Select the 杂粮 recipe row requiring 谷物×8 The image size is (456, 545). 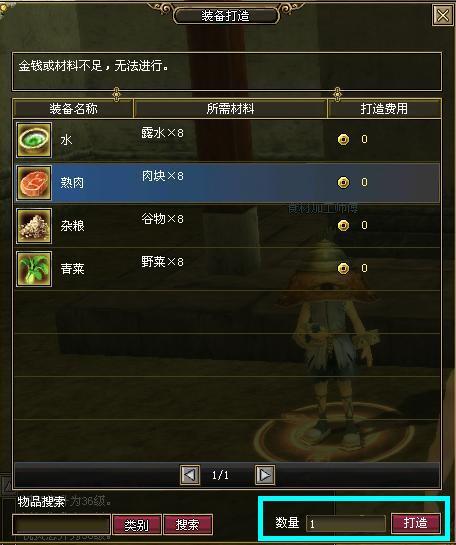228,226
